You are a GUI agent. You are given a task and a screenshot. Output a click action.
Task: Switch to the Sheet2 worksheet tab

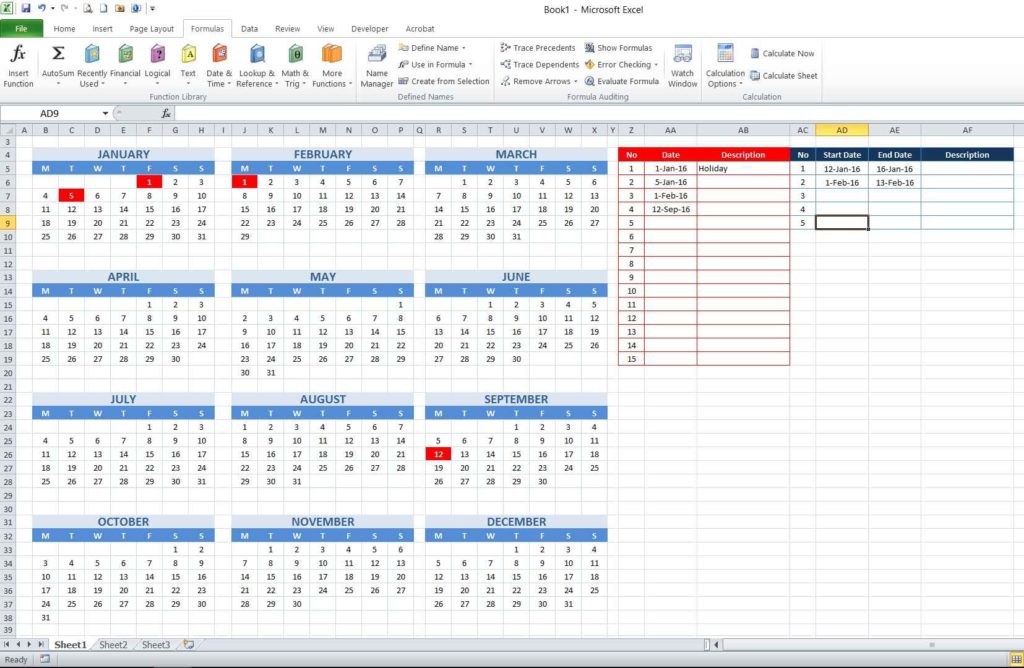(113, 645)
